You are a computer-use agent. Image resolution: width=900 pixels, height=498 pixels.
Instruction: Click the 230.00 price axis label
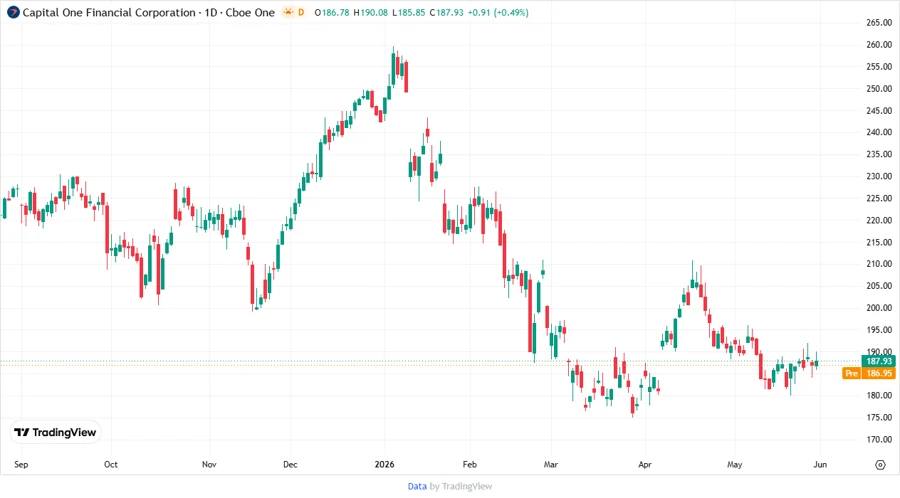[879, 176]
